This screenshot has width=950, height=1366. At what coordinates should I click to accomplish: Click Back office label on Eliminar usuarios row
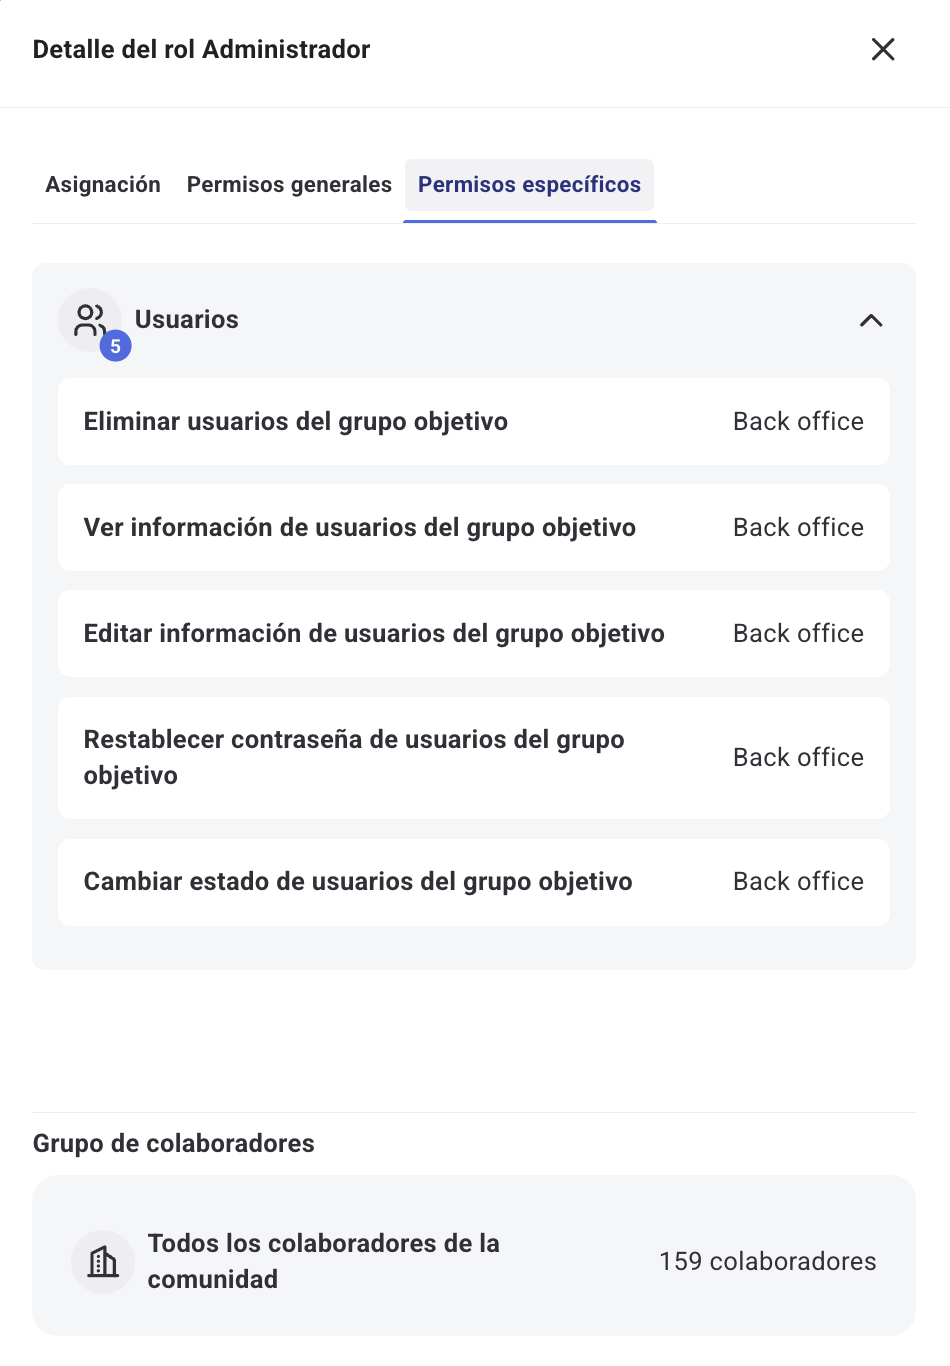pos(798,421)
